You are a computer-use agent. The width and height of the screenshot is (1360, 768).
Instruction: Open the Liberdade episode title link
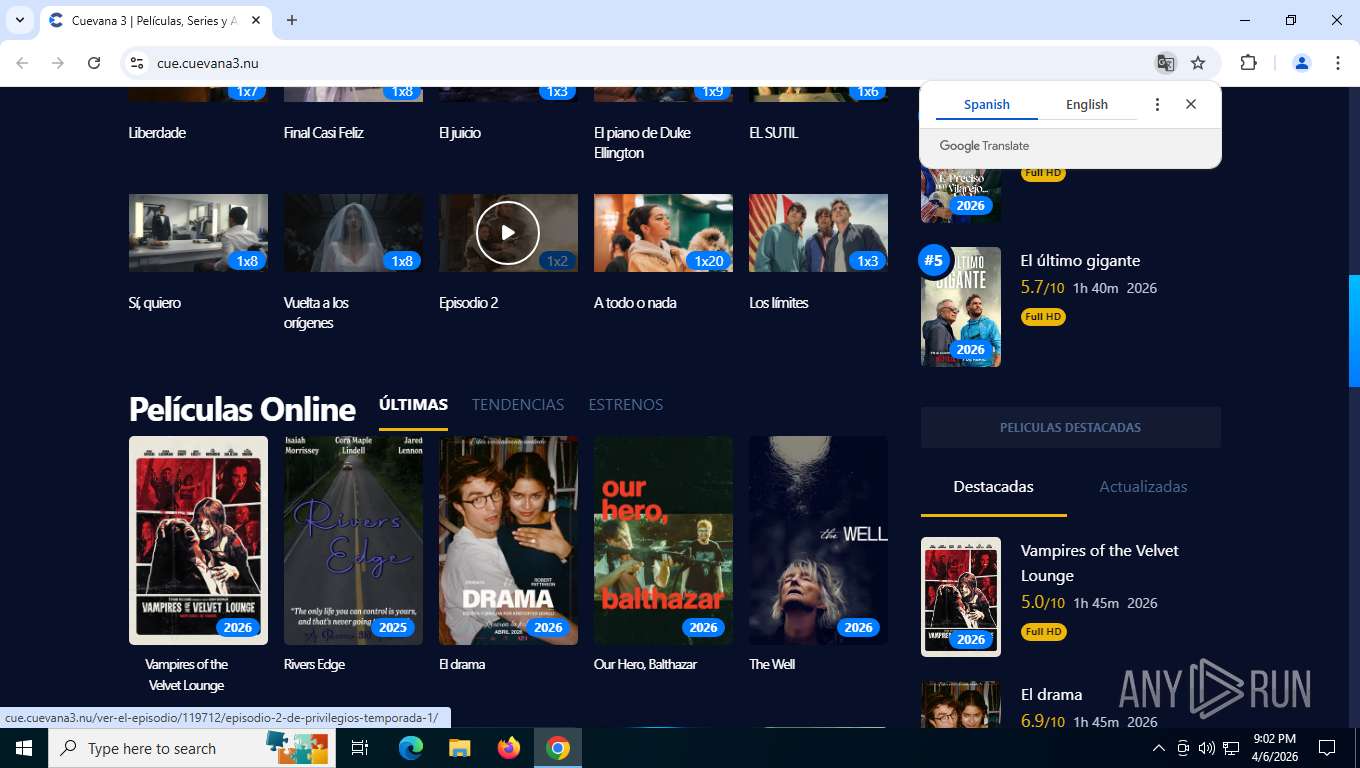tap(157, 132)
